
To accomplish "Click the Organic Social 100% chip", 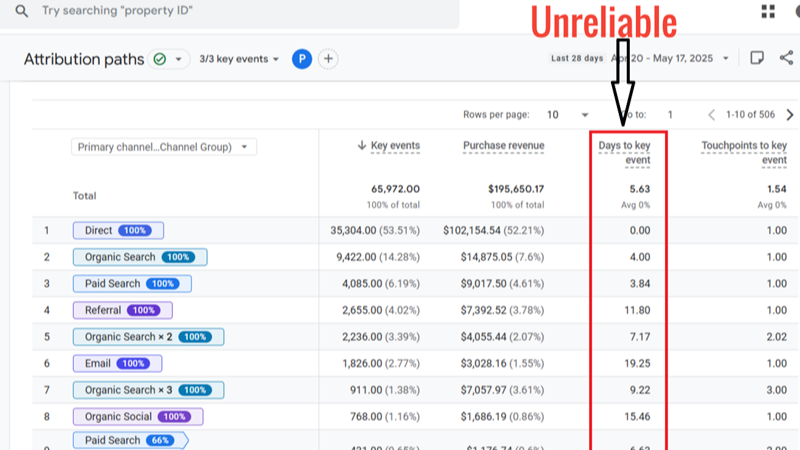I will pyautogui.click(x=138, y=417).
